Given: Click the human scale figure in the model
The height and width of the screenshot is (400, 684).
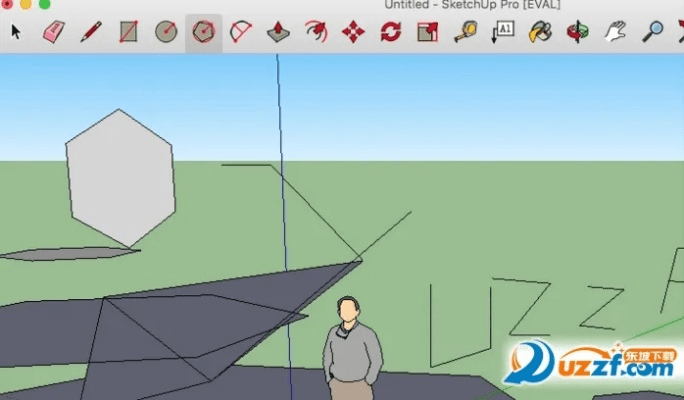Looking at the screenshot, I should coord(351,355).
